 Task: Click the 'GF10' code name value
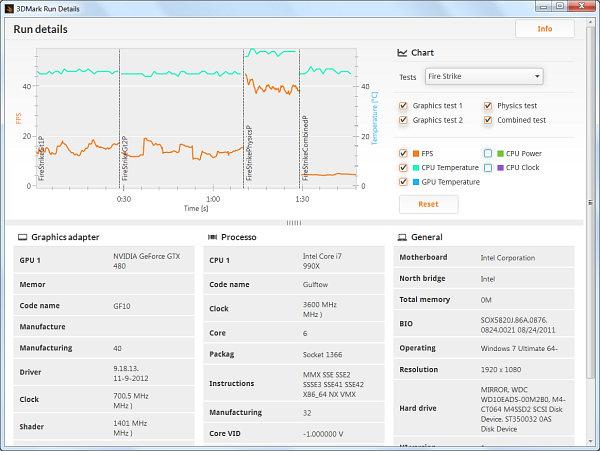point(122,306)
